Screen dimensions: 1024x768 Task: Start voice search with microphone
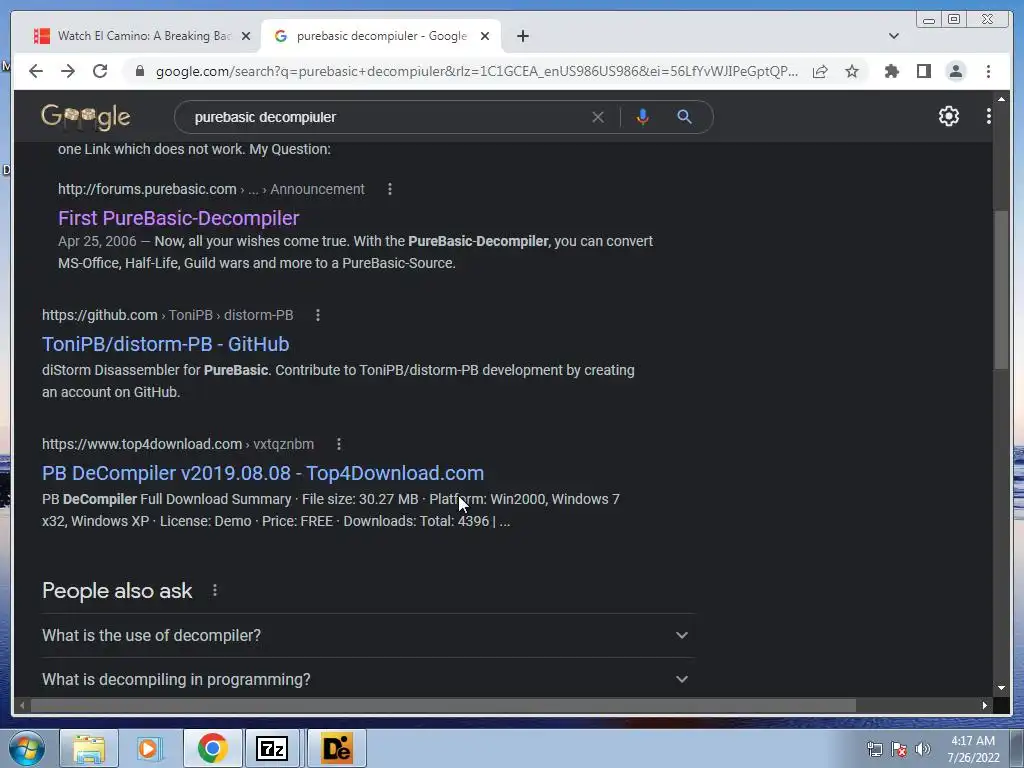tap(643, 117)
